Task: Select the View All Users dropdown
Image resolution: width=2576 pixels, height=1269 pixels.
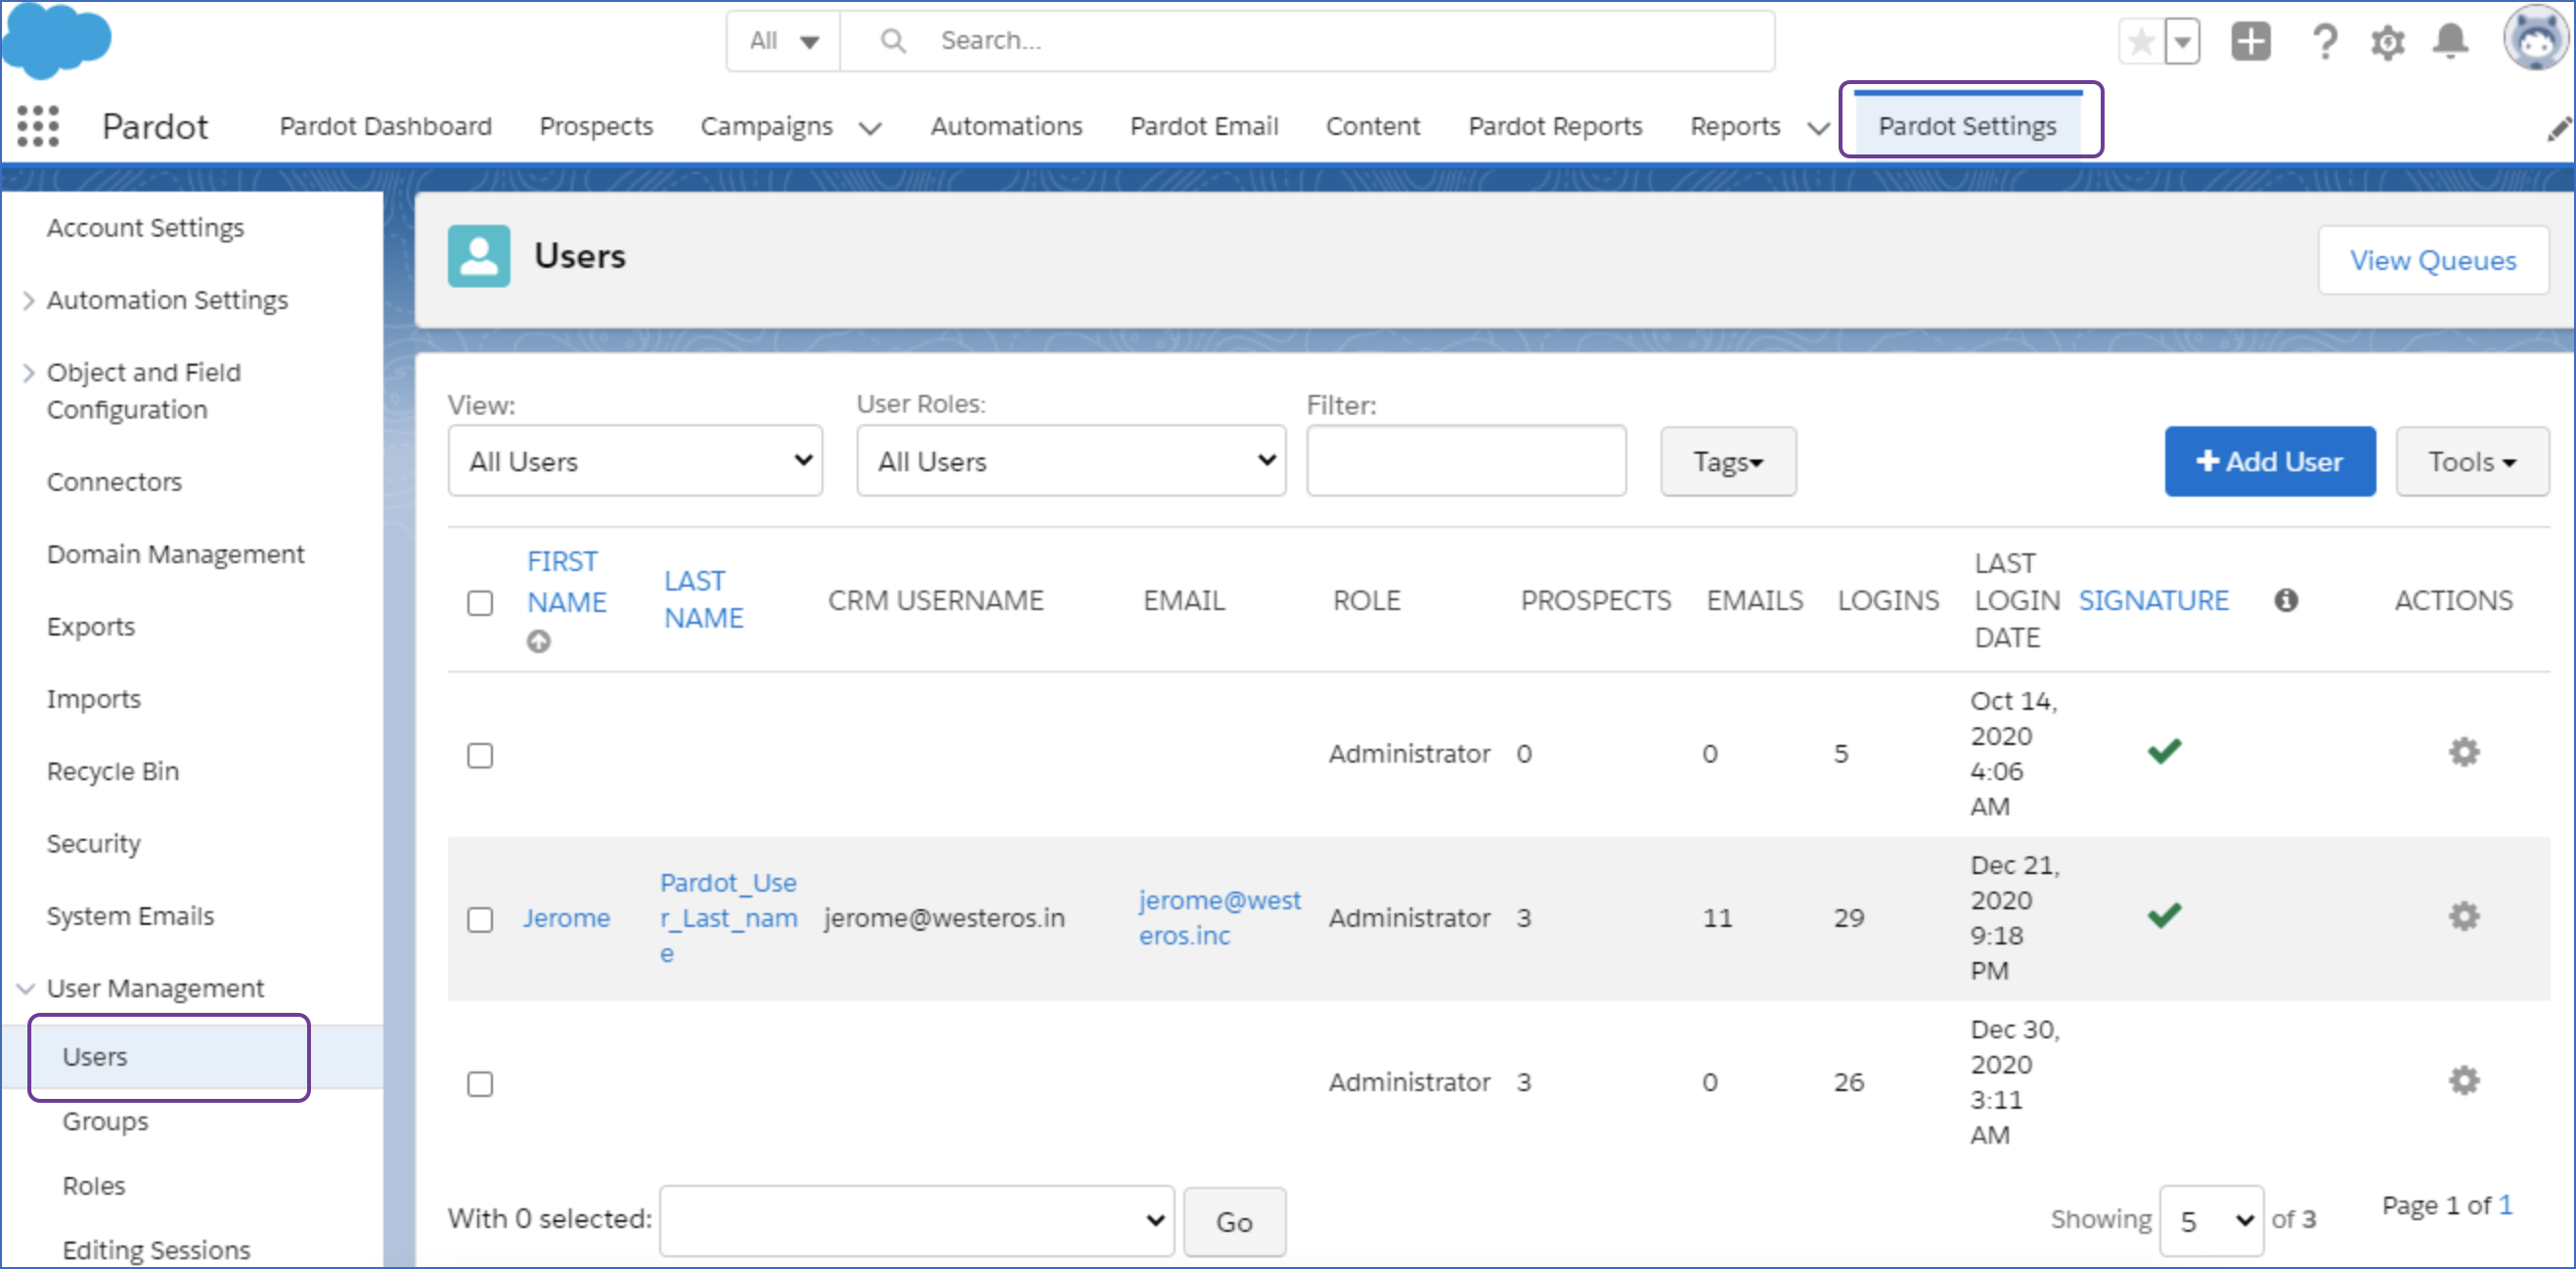Action: pyautogui.click(x=634, y=463)
